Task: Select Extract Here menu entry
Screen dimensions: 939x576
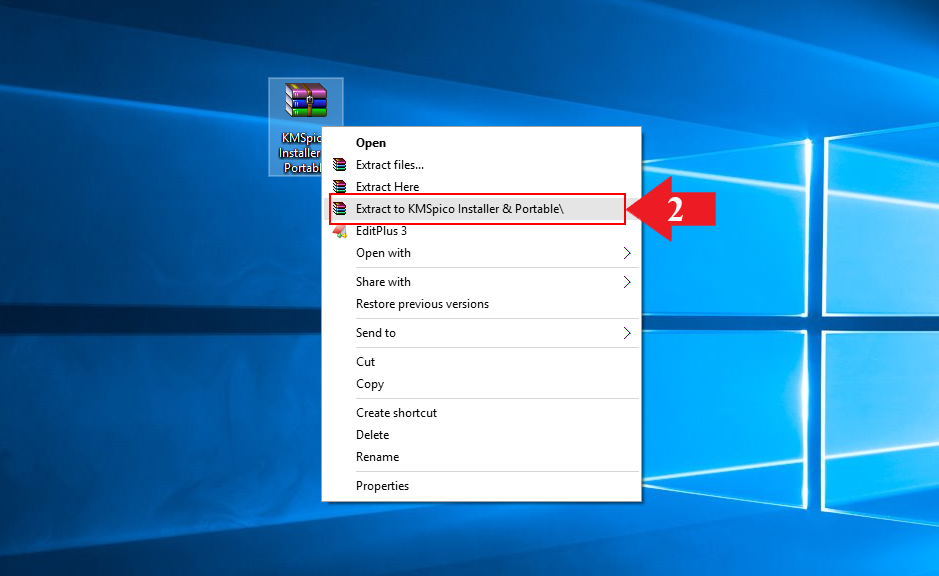Action: point(481,187)
